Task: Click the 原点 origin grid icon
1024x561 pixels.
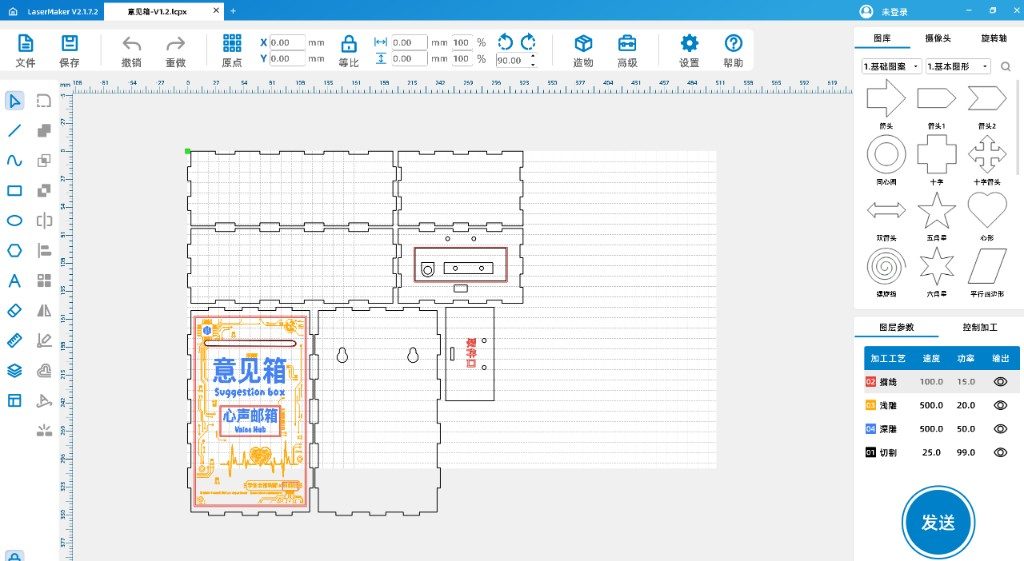Action: [x=232, y=43]
